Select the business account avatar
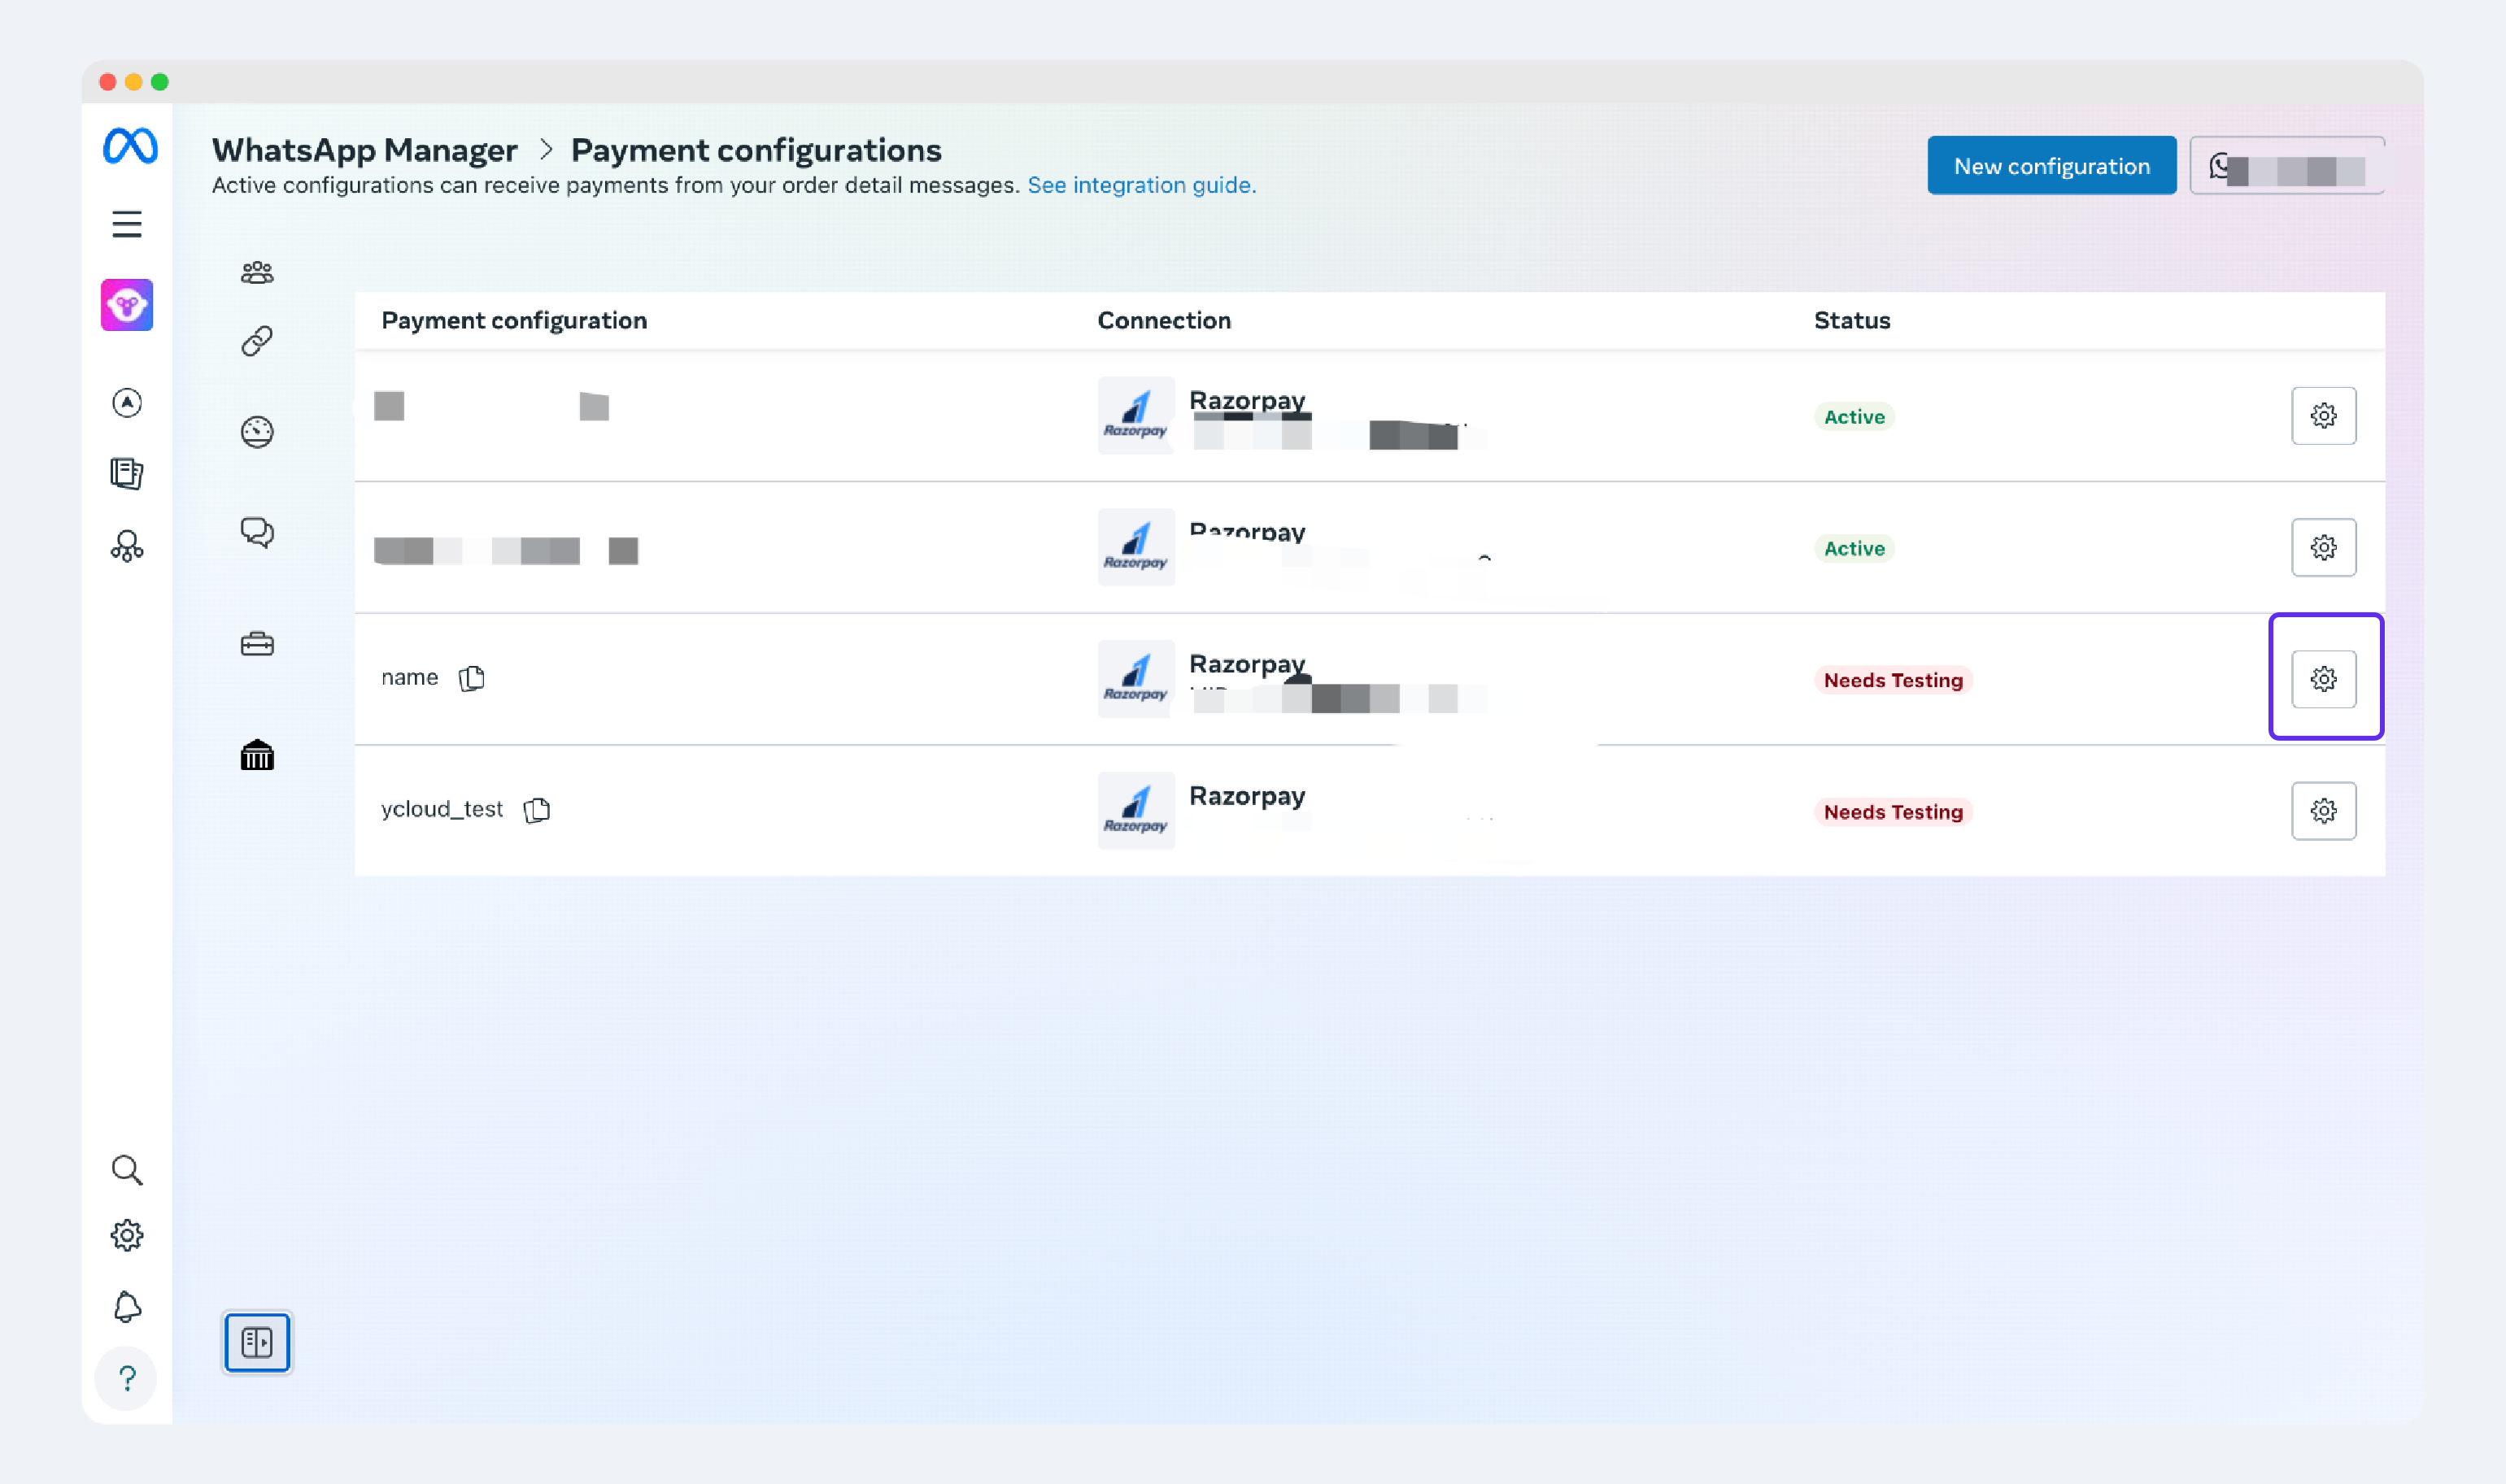2506x1484 pixels. click(127, 305)
